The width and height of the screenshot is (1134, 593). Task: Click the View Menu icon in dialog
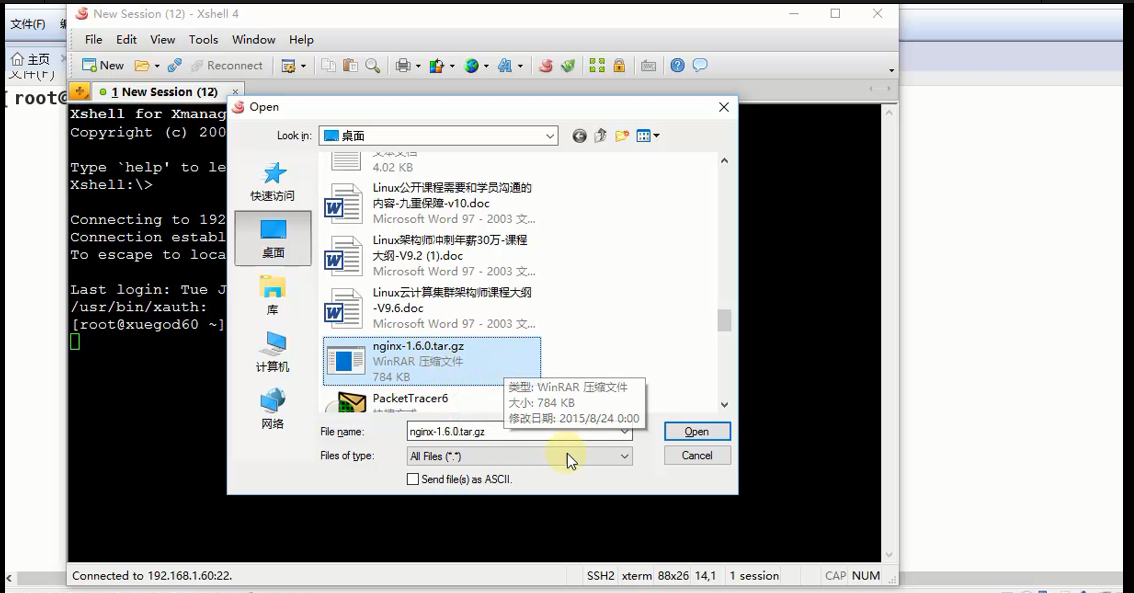coord(647,136)
